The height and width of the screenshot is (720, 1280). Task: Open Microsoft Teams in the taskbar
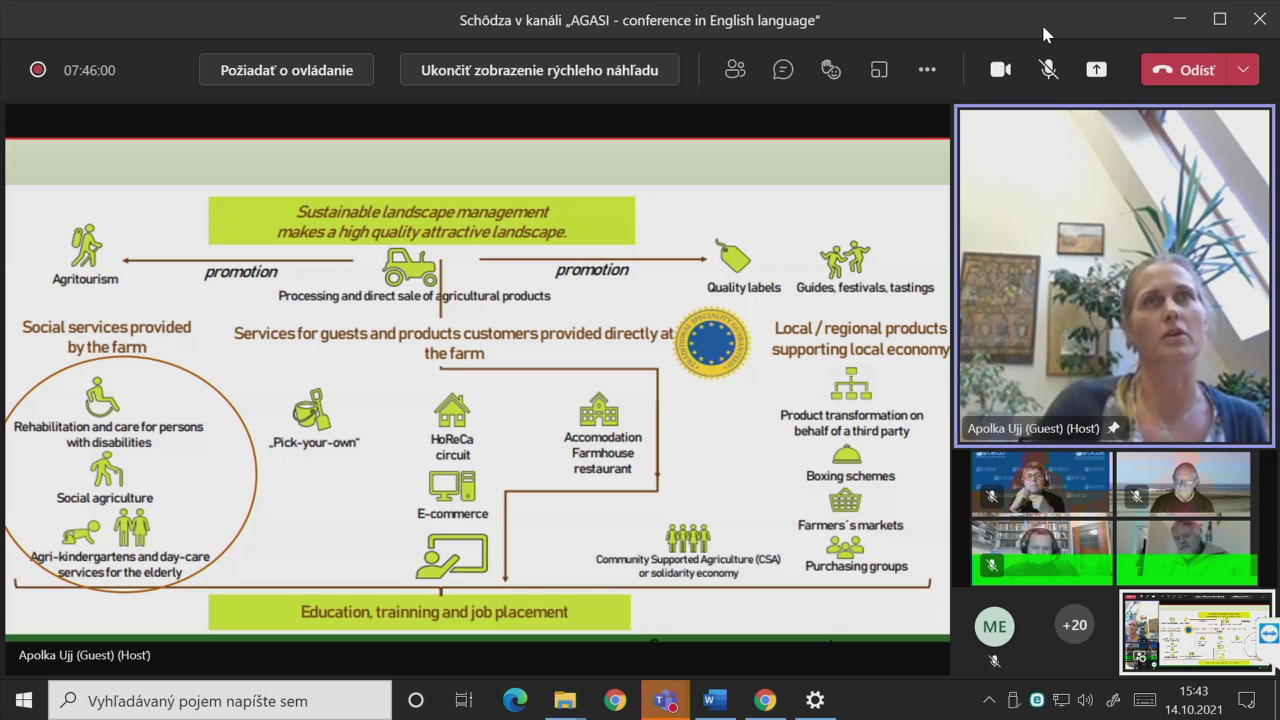coord(665,700)
